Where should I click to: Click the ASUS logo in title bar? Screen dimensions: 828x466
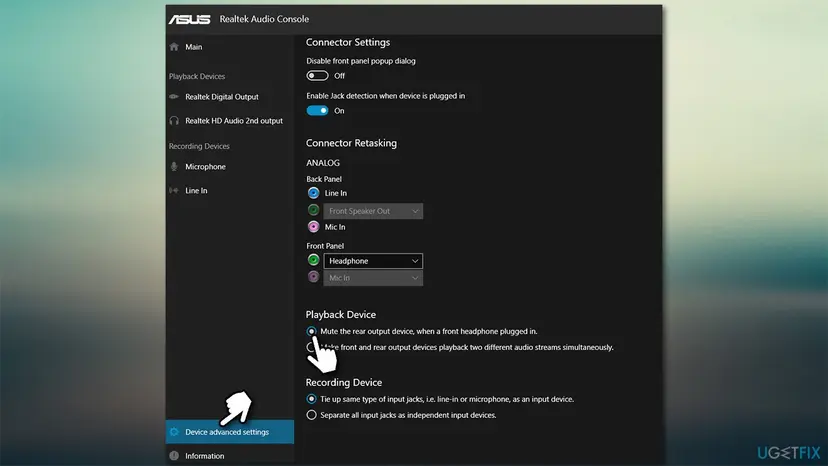coord(190,19)
